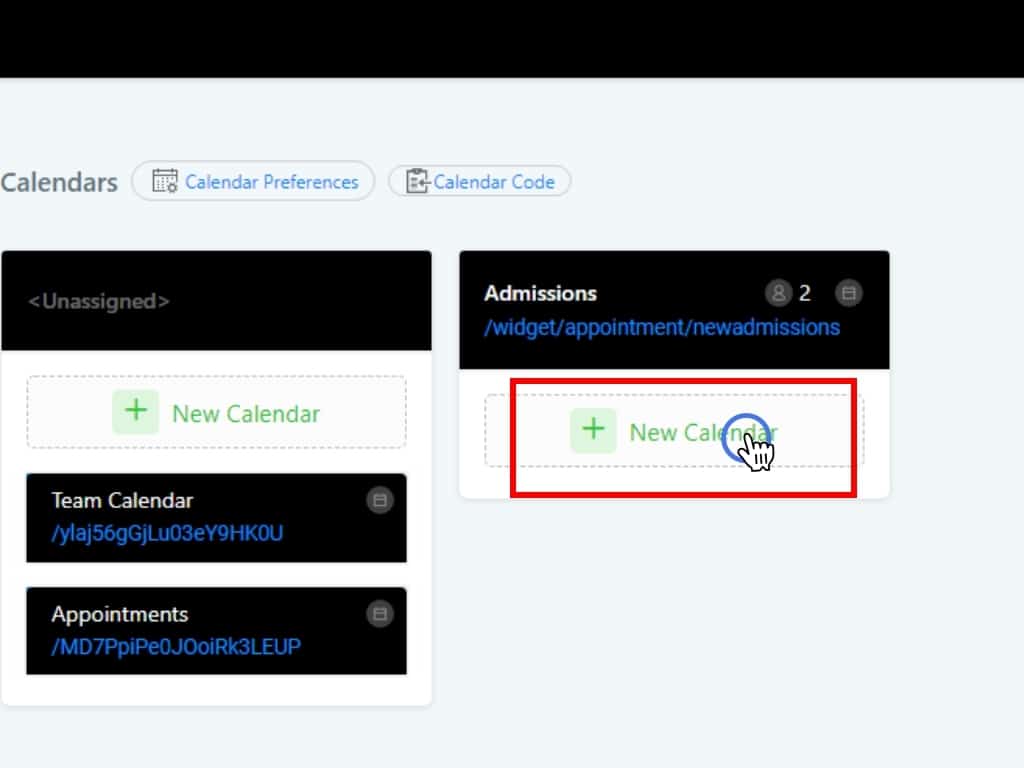1024x768 pixels.
Task: Open the Admissions group options menu icon
Action: click(x=849, y=293)
